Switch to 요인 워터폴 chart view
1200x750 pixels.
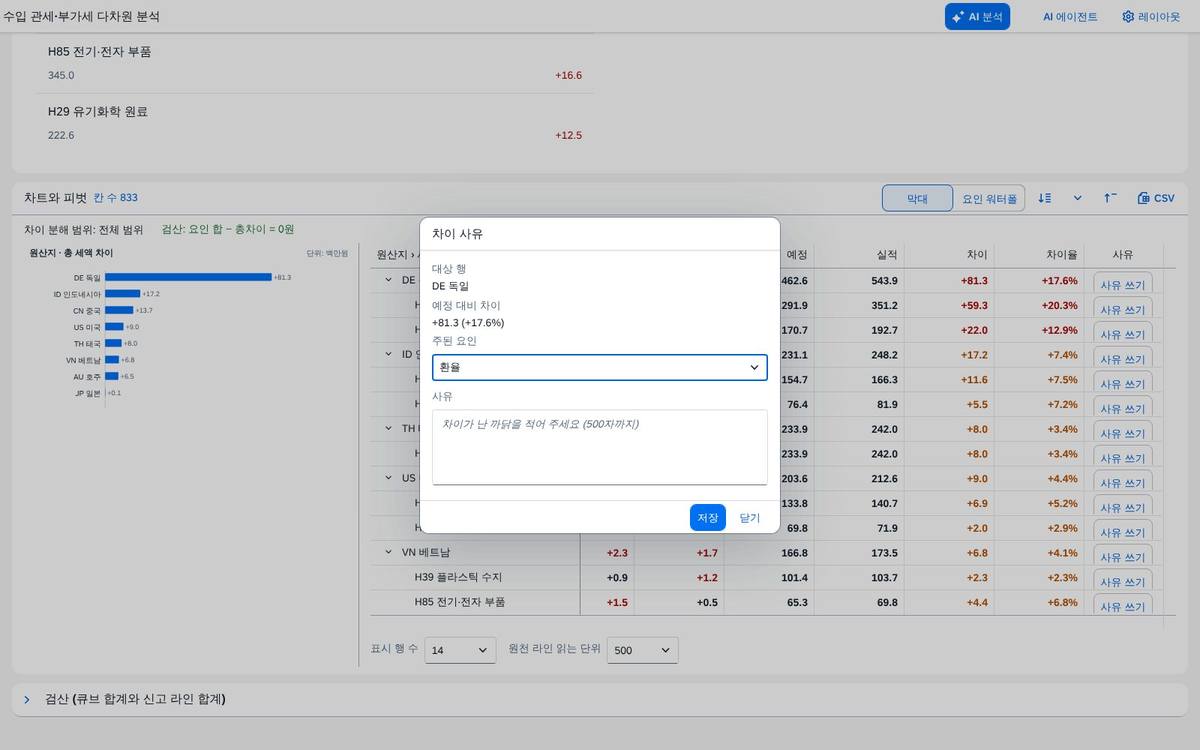pos(989,198)
